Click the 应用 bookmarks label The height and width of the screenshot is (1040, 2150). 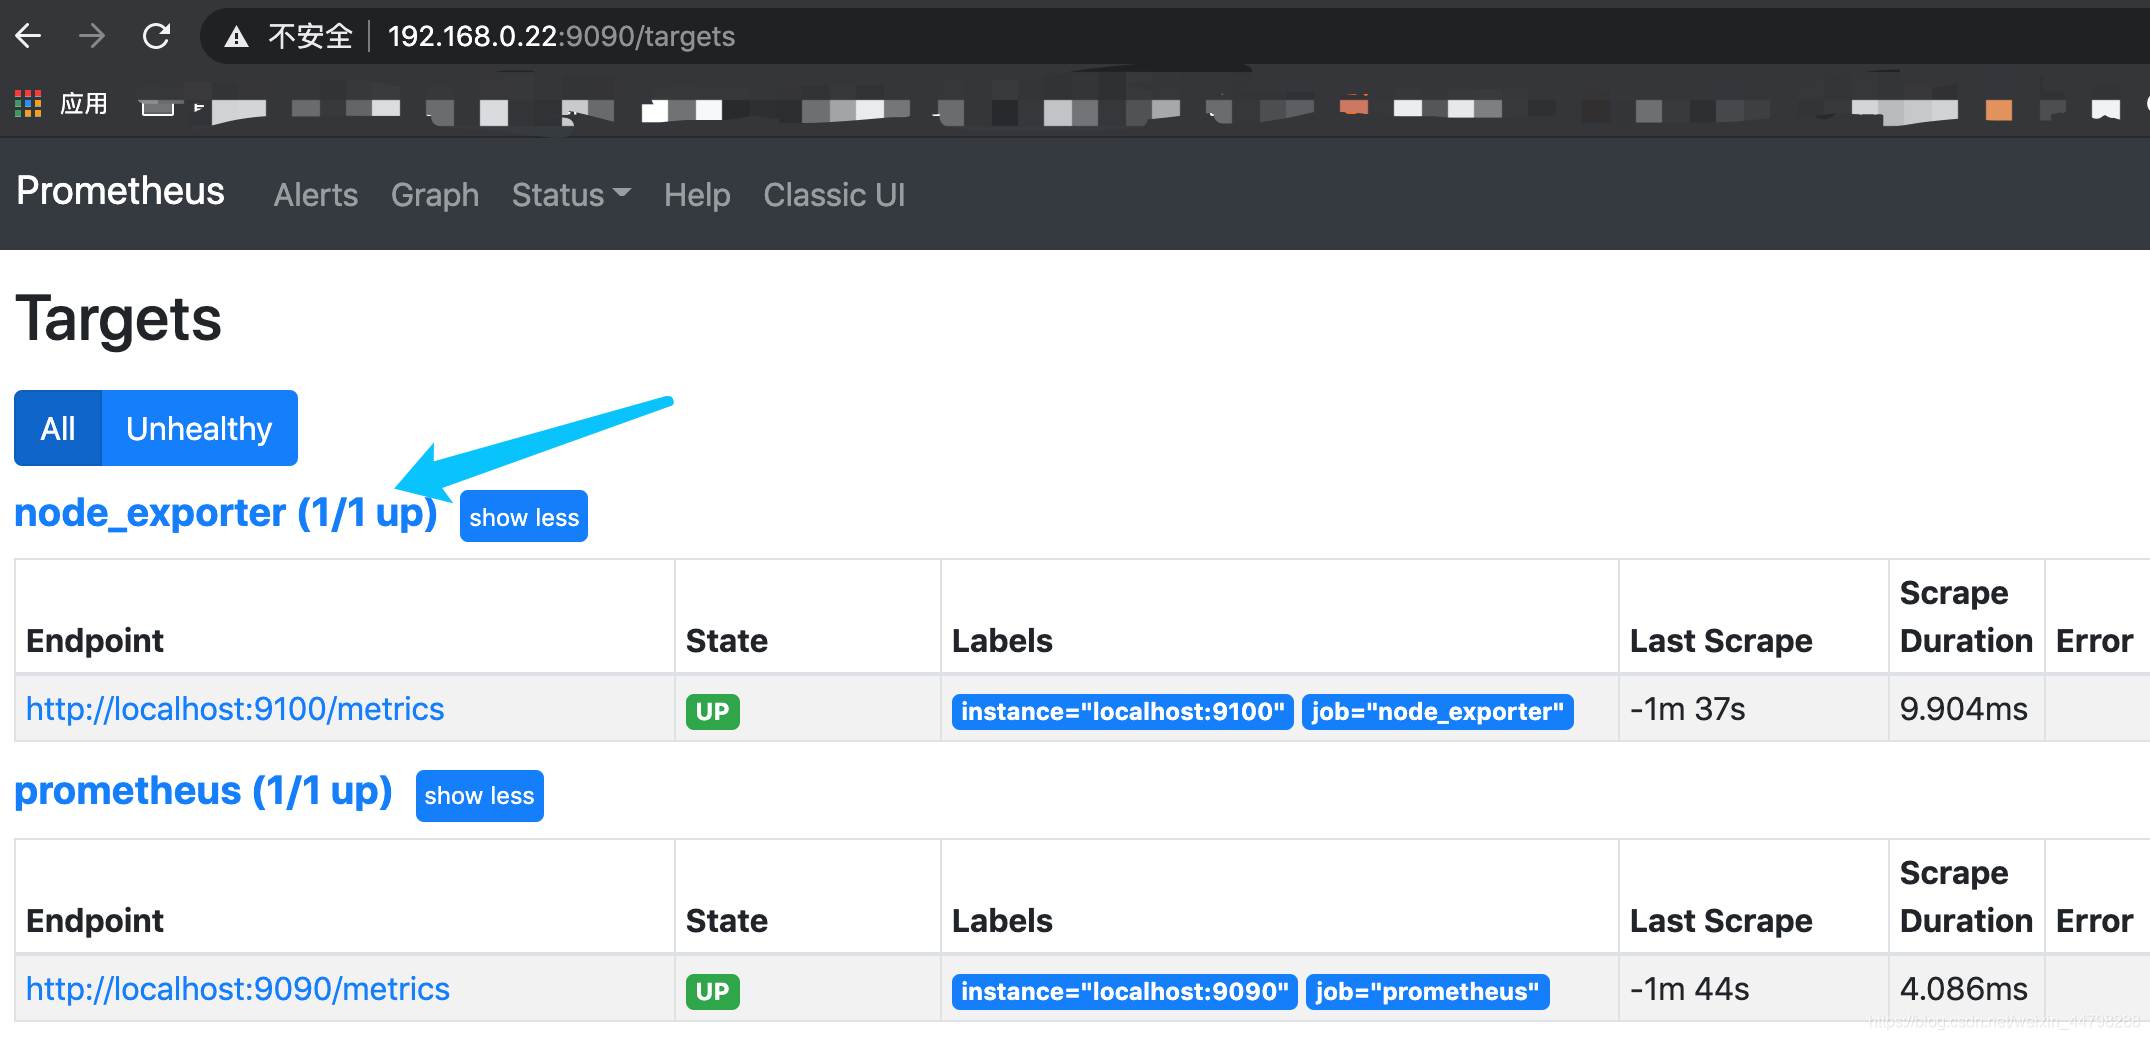pyautogui.click(x=84, y=104)
